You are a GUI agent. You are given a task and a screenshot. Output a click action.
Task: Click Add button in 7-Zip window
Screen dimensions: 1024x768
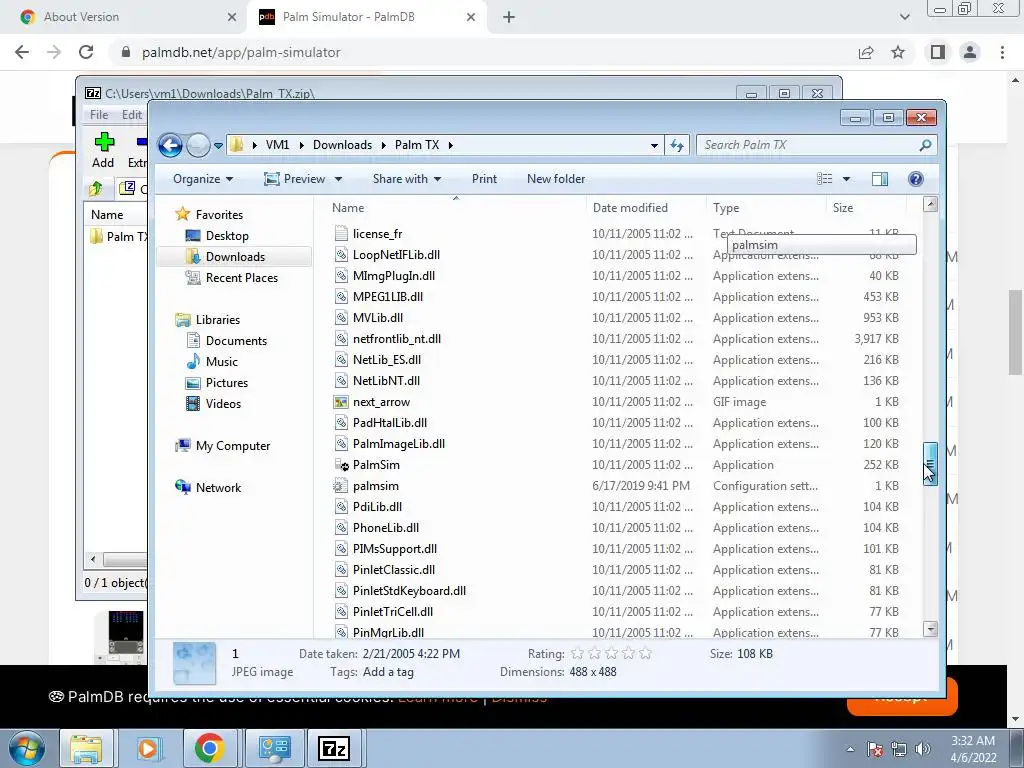click(103, 150)
